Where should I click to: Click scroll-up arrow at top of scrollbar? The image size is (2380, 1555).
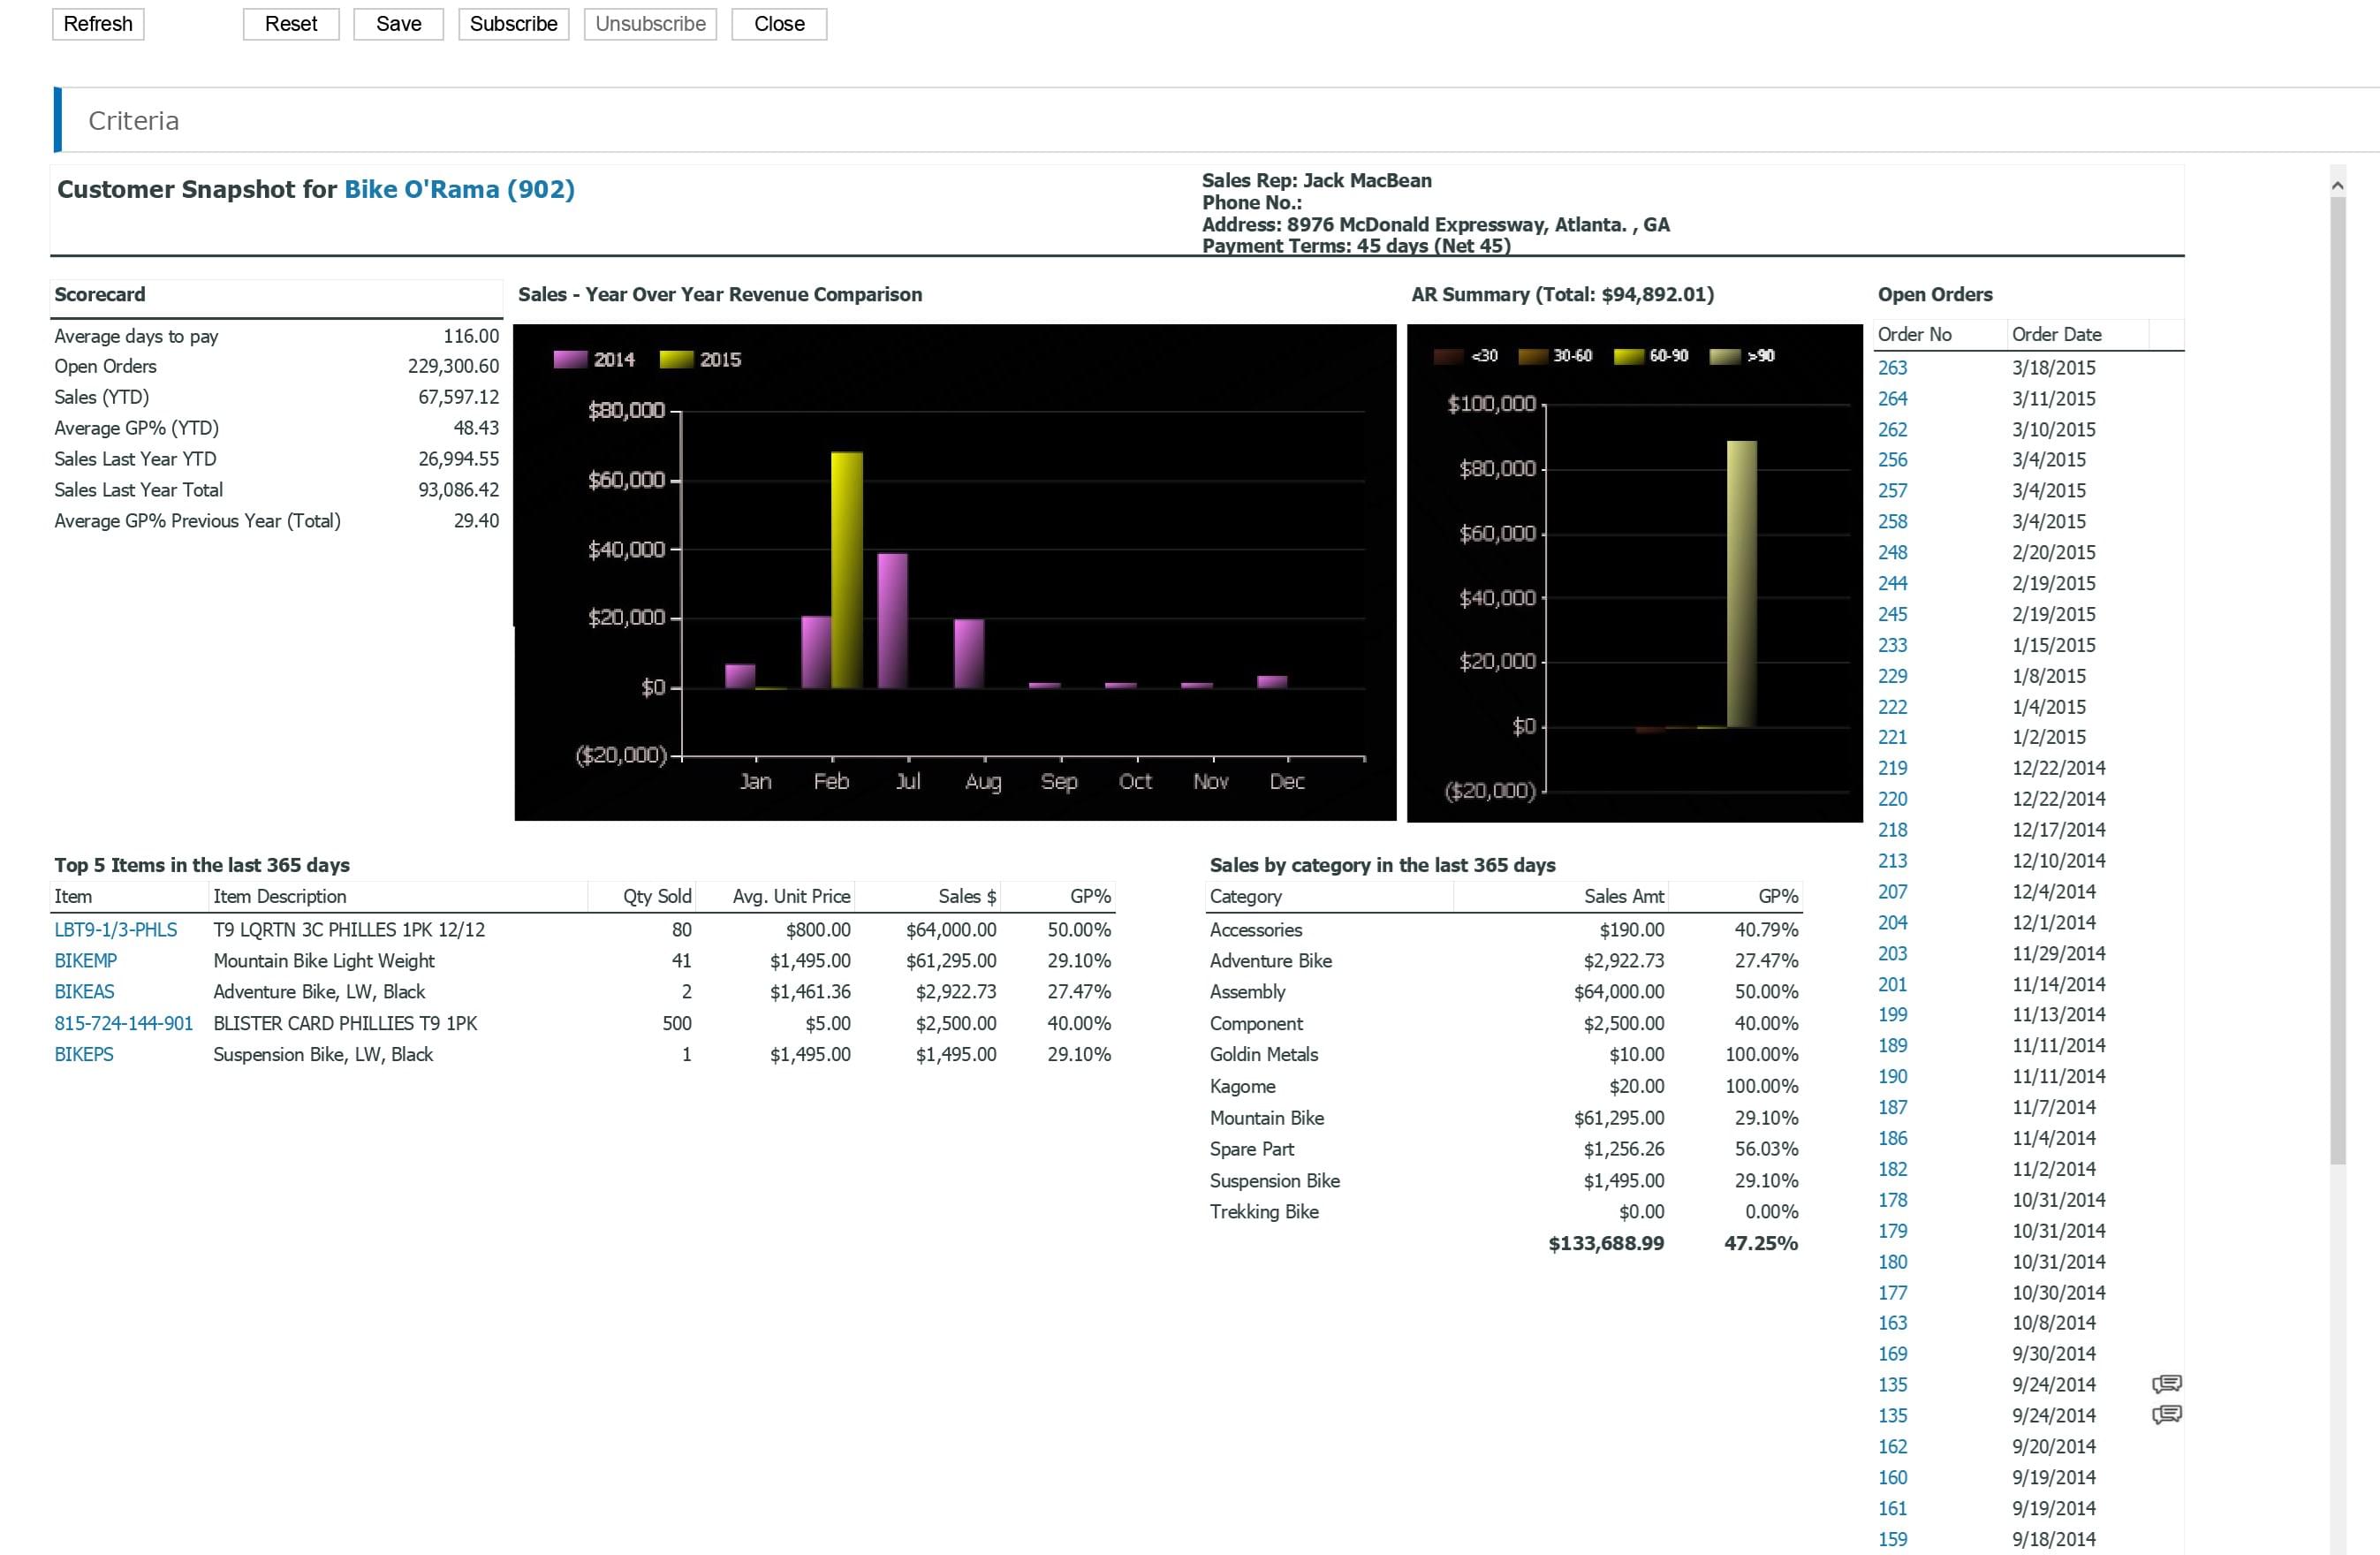pos(2337,185)
